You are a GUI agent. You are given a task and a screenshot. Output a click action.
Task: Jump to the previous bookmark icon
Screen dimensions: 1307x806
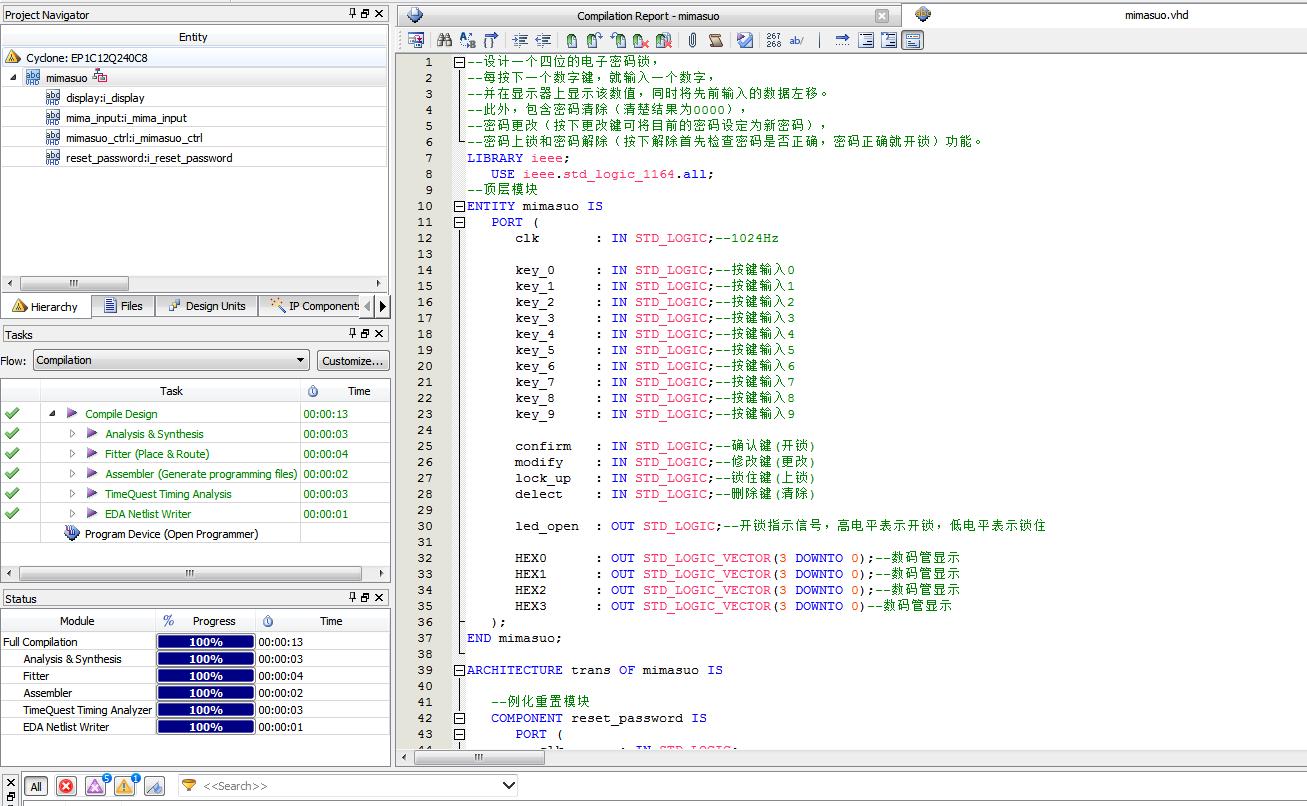point(619,40)
